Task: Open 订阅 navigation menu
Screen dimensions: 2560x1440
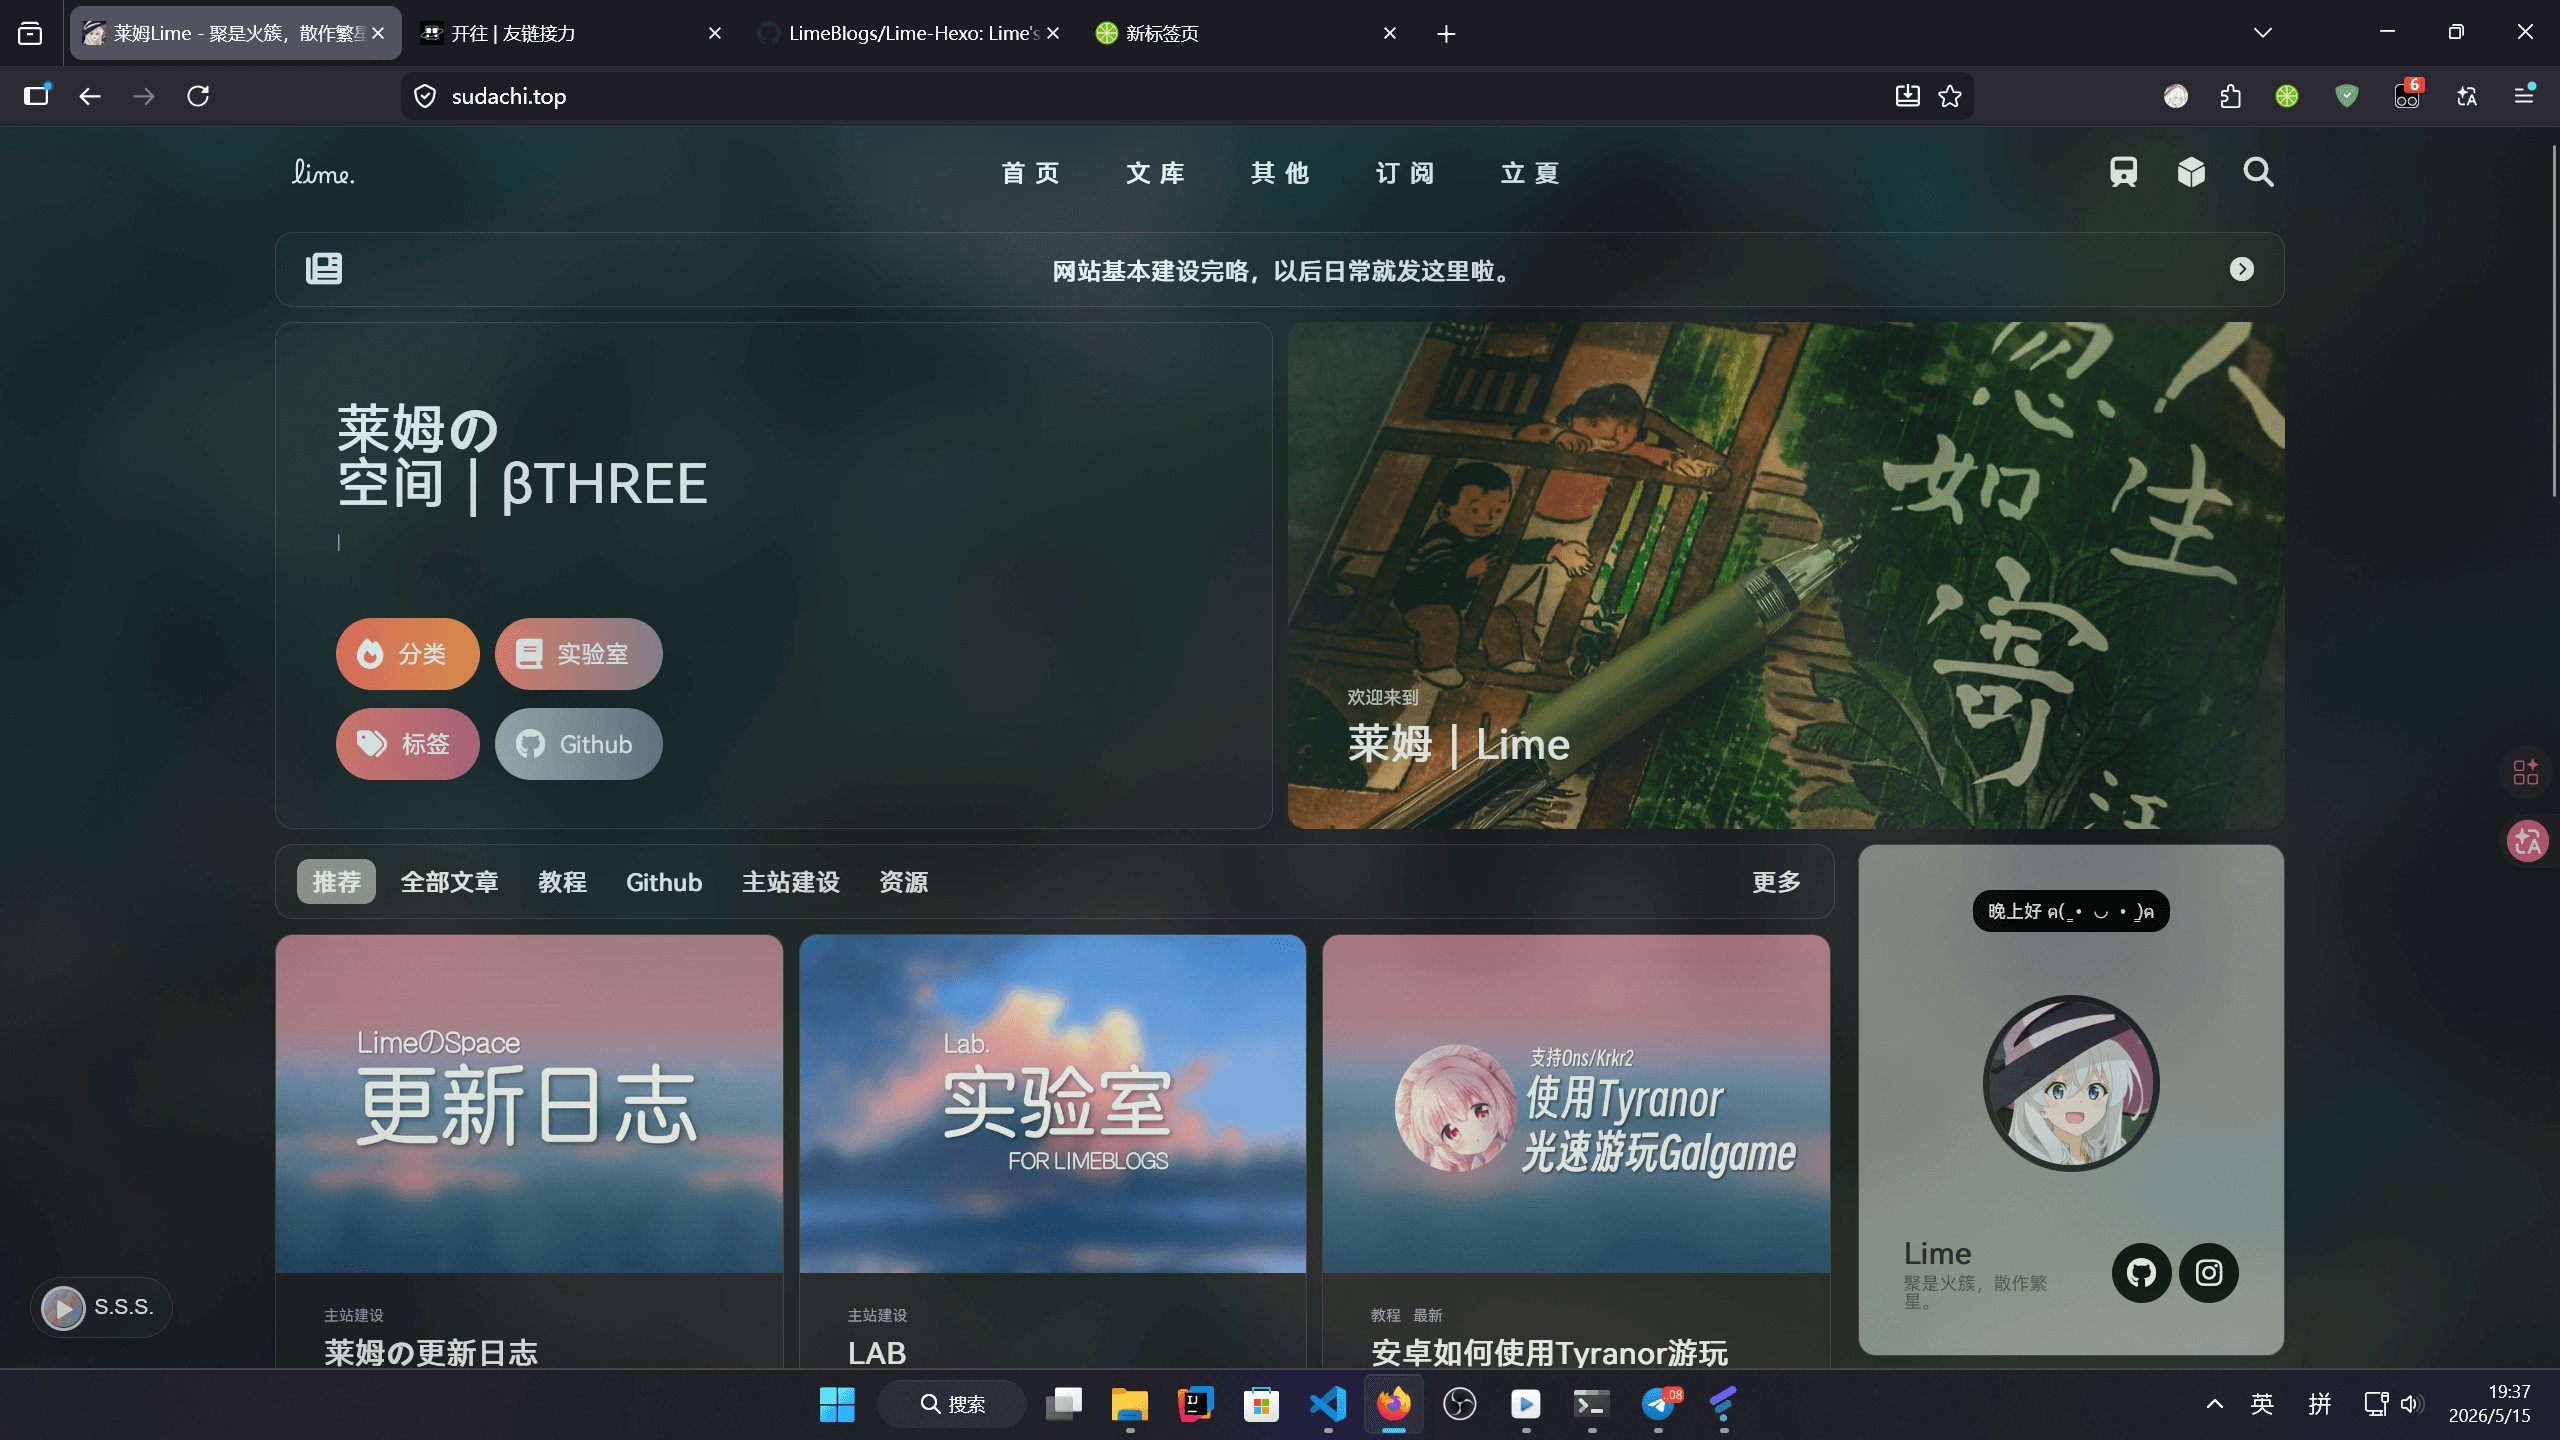Action: (x=1405, y=173)
